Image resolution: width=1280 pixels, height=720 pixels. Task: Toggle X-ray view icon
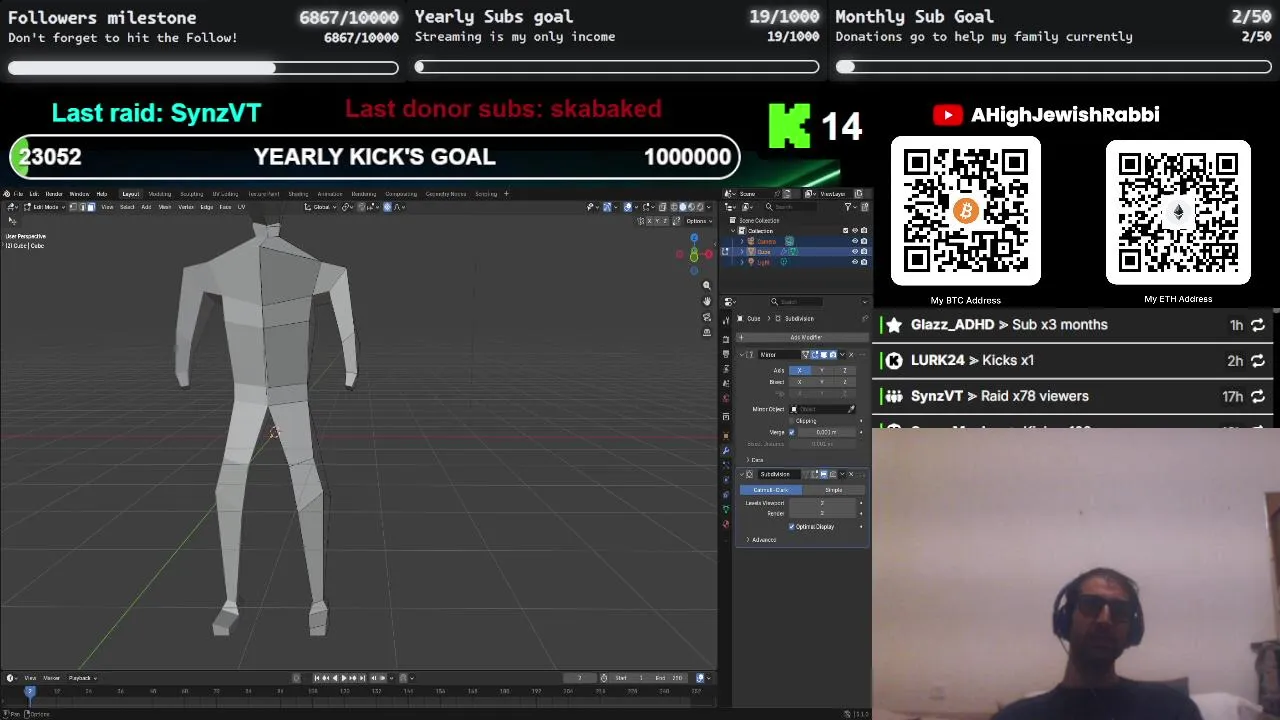click(x=662, y=207)
